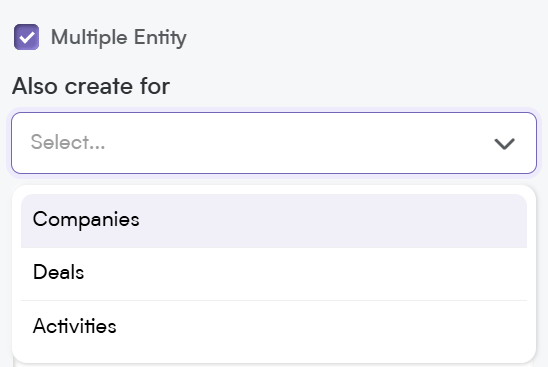548x367 pixels.
Task: Collapse the dropdown using the chevron arrow
Action: (x=504, y=143)
